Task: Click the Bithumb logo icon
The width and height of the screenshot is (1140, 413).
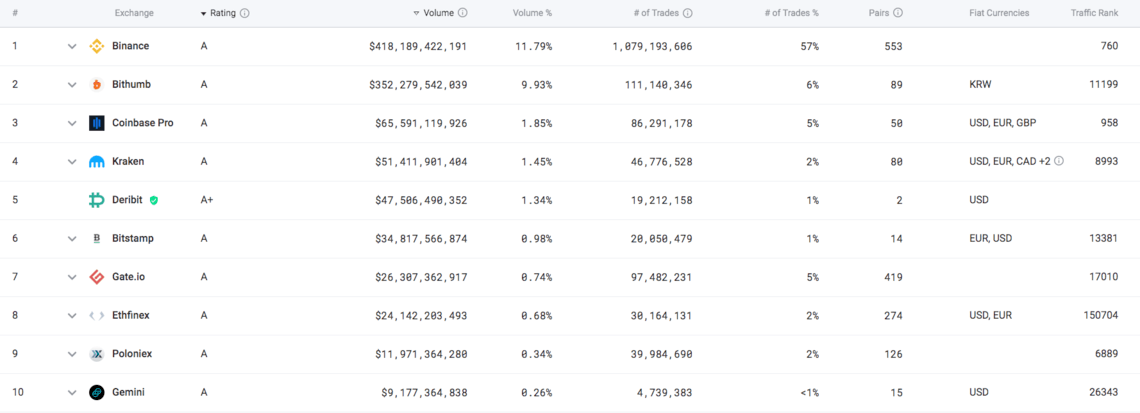Action: (x=97, y=84)
